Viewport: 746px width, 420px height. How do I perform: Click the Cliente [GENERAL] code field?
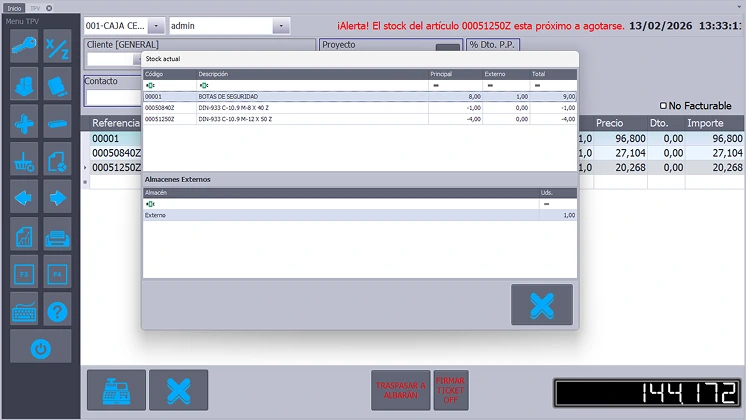pos(110,59)
